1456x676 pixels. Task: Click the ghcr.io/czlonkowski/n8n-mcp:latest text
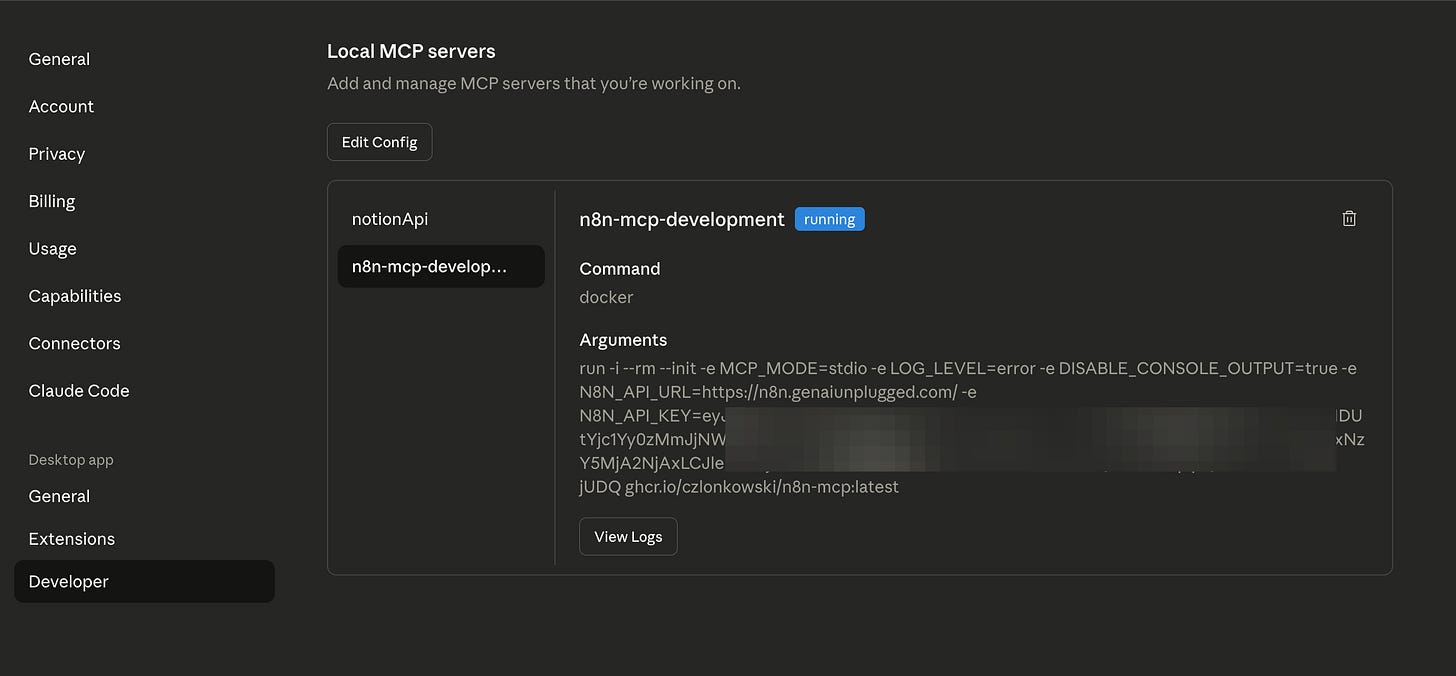(762, 487)
